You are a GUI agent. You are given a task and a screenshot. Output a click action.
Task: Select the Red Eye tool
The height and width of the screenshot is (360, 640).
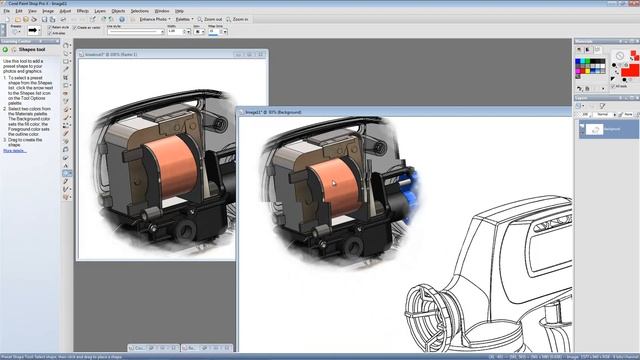pyautogui.click(x=66, y=93)
